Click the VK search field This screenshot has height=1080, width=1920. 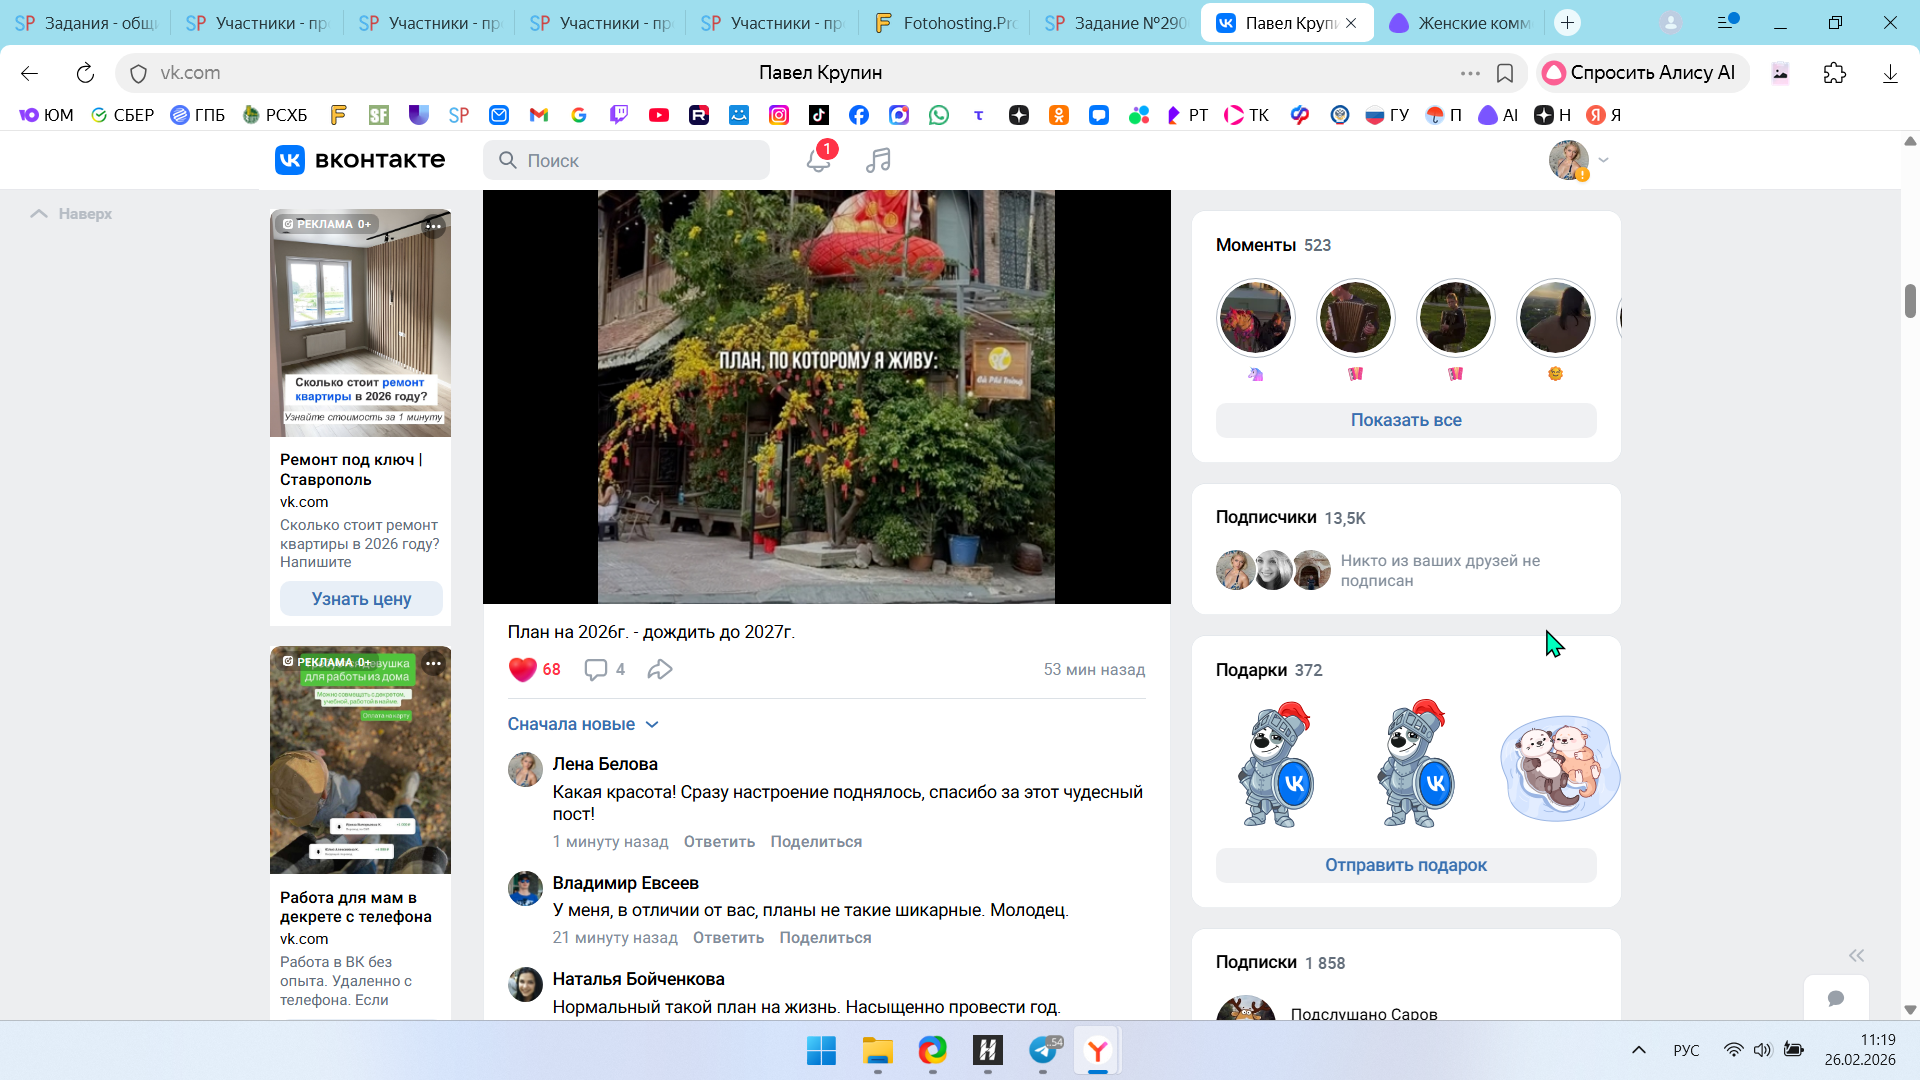[640, 160]
